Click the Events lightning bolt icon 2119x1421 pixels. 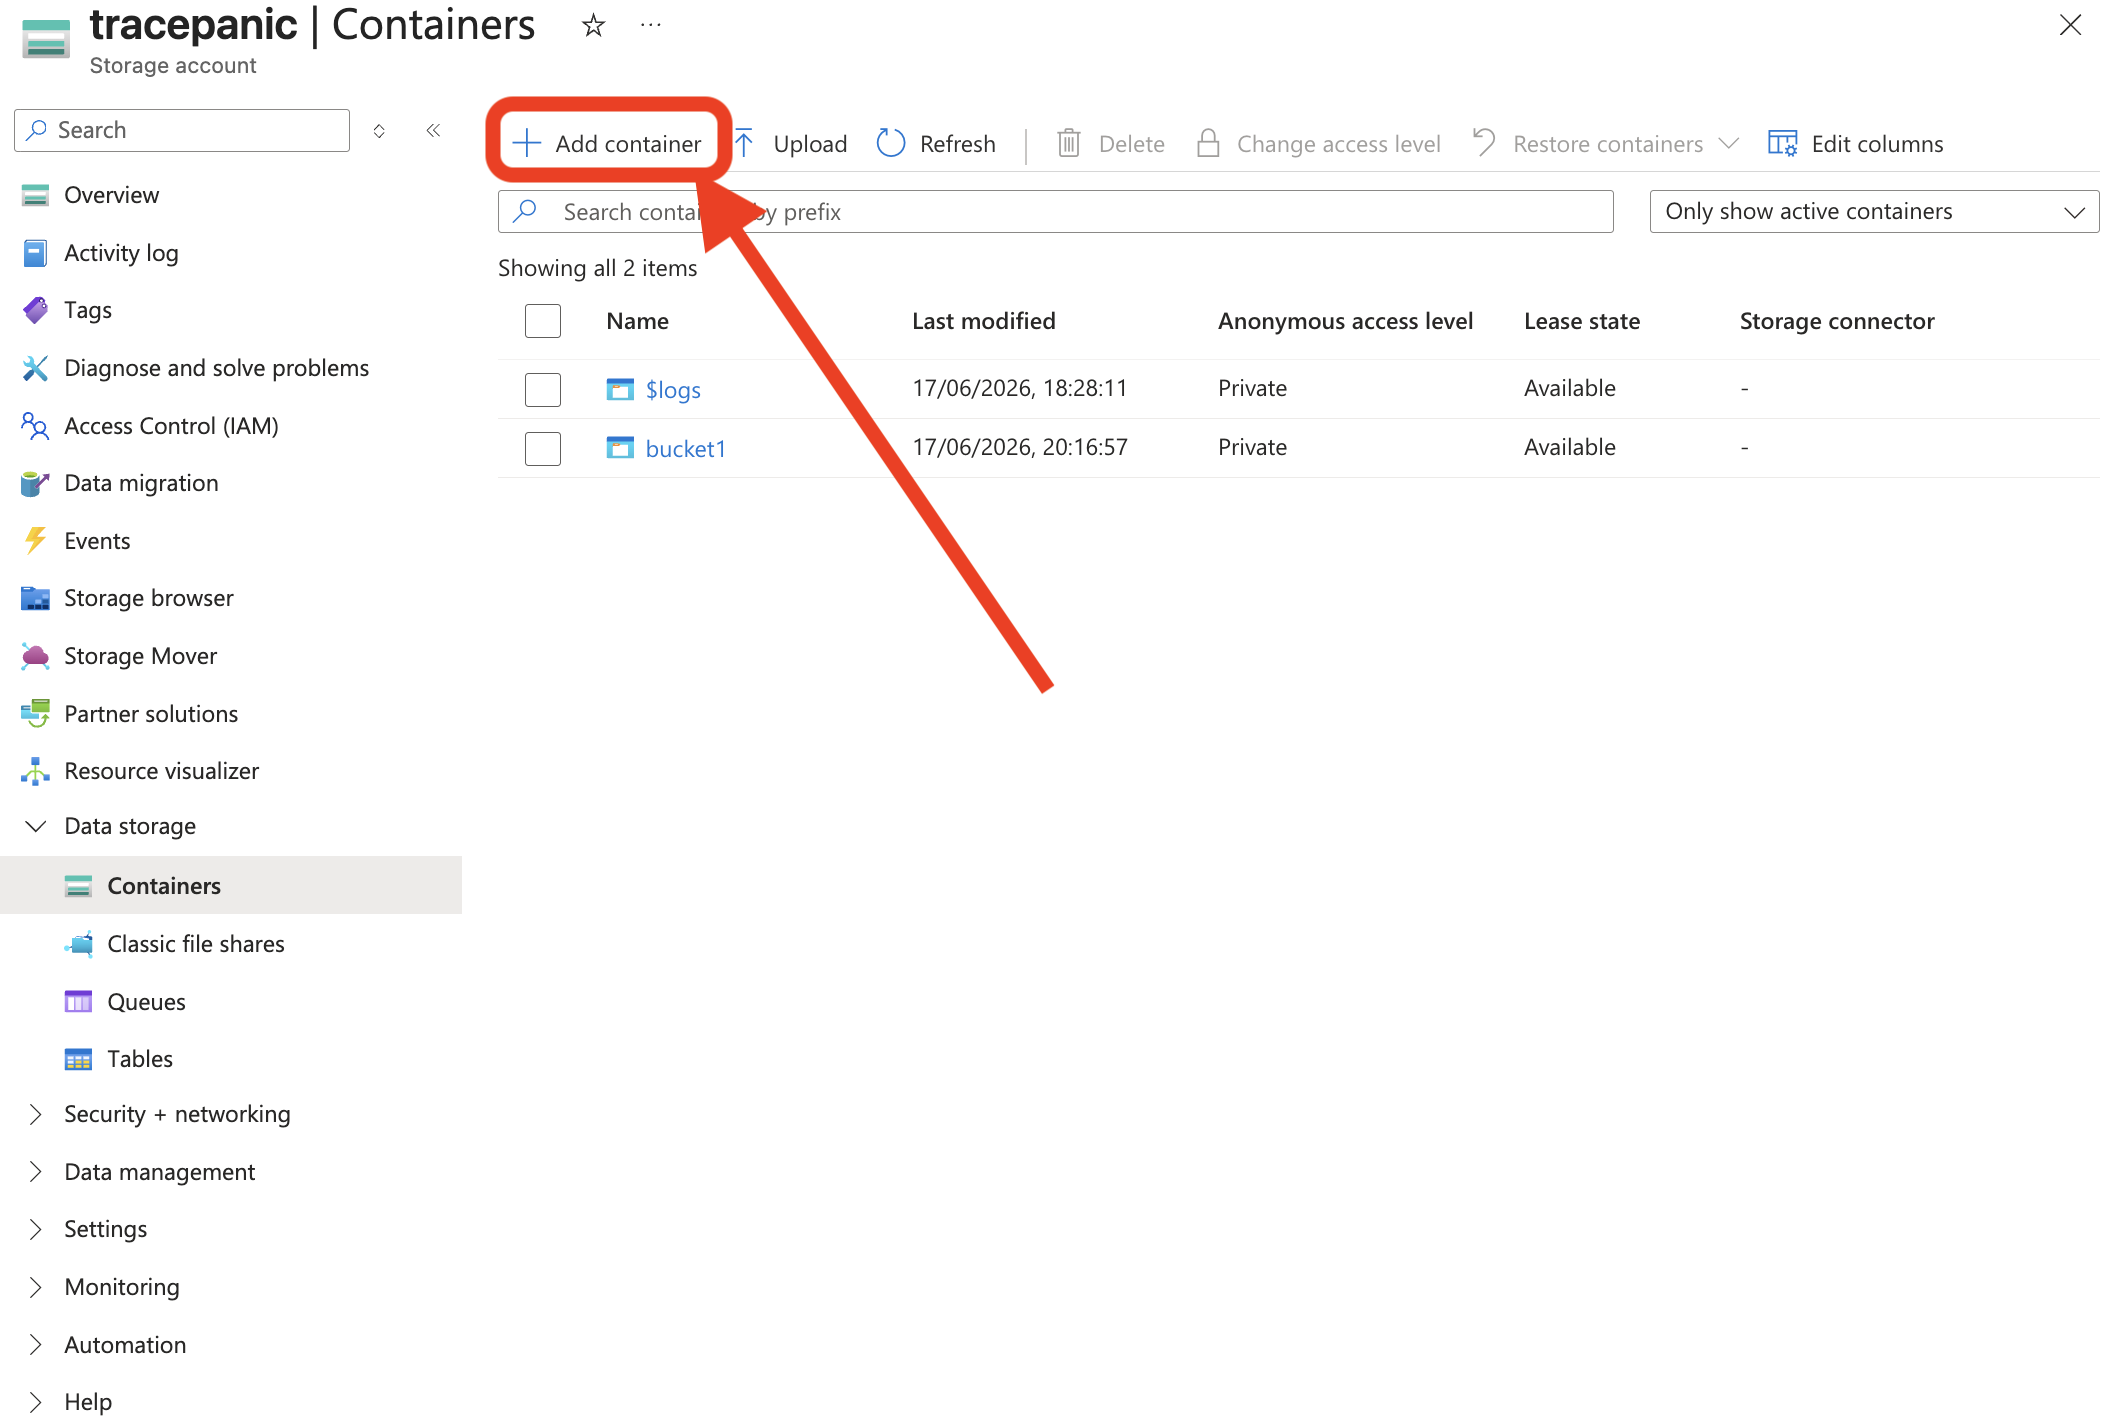(x=35, y=541)
